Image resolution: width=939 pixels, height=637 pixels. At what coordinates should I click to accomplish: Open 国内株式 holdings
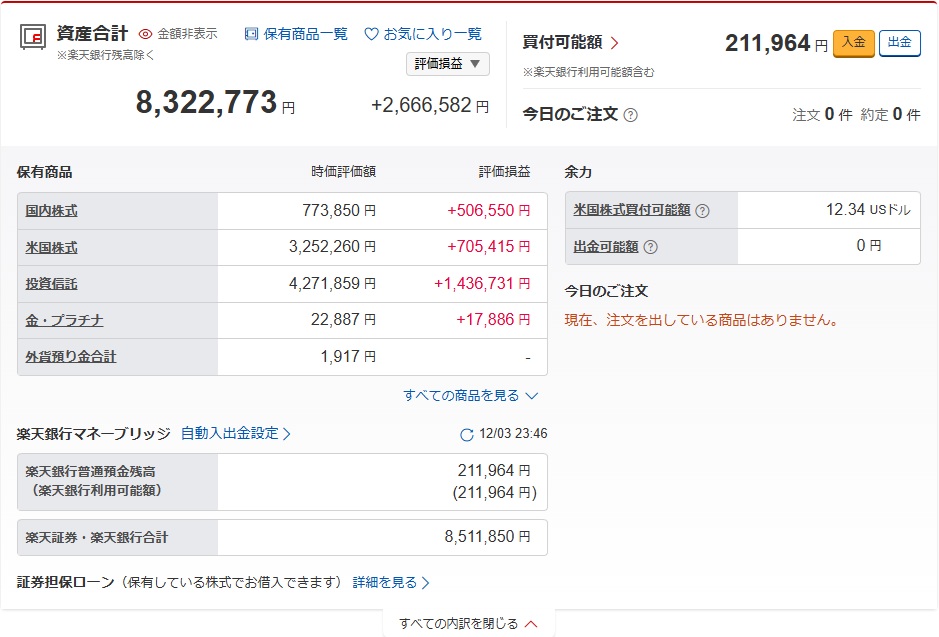51,211
